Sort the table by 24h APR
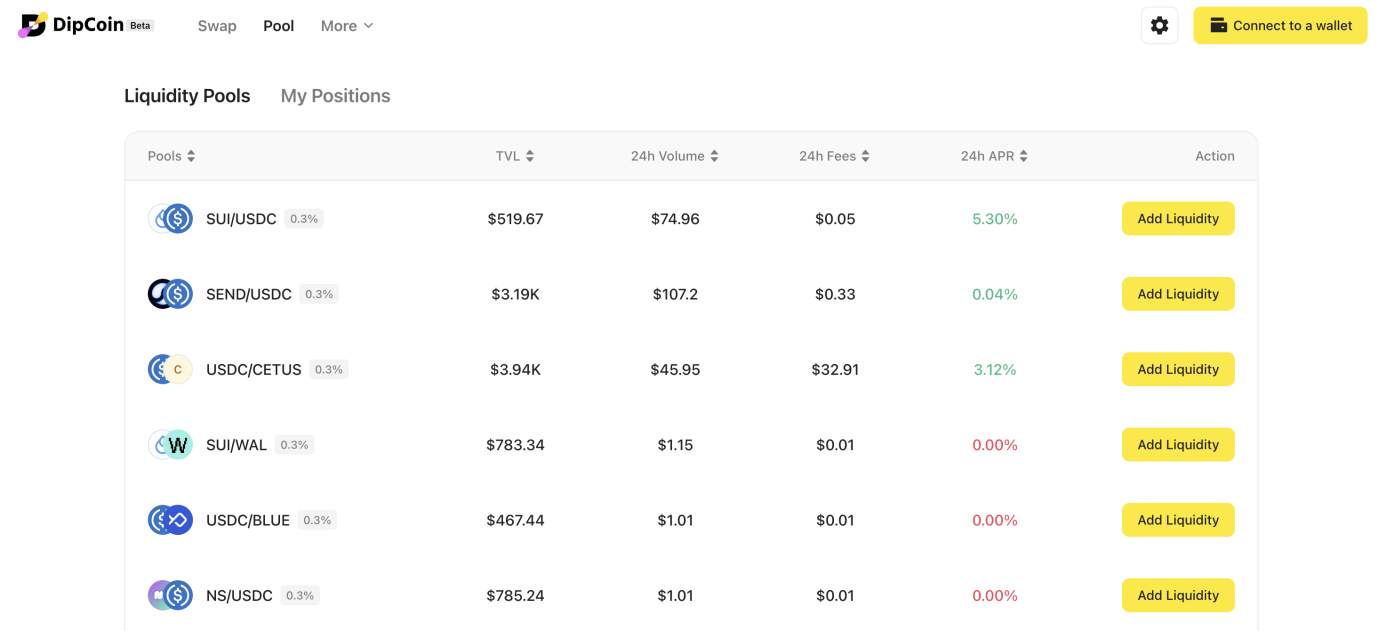Screen dimensions: 1378x631 [x=994, y=156]
